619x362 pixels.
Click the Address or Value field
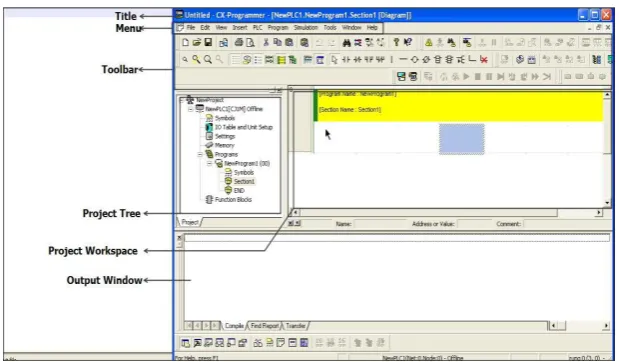click(x=475, y=224)
